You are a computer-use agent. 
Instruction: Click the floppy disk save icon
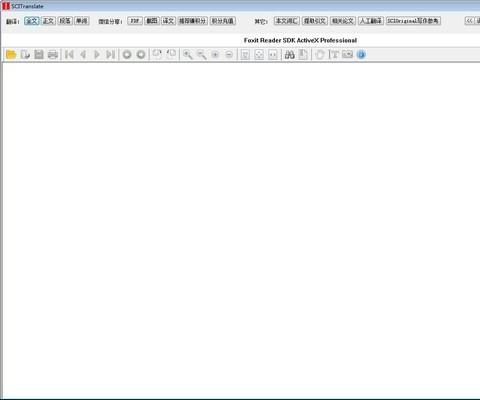(39, 54)
